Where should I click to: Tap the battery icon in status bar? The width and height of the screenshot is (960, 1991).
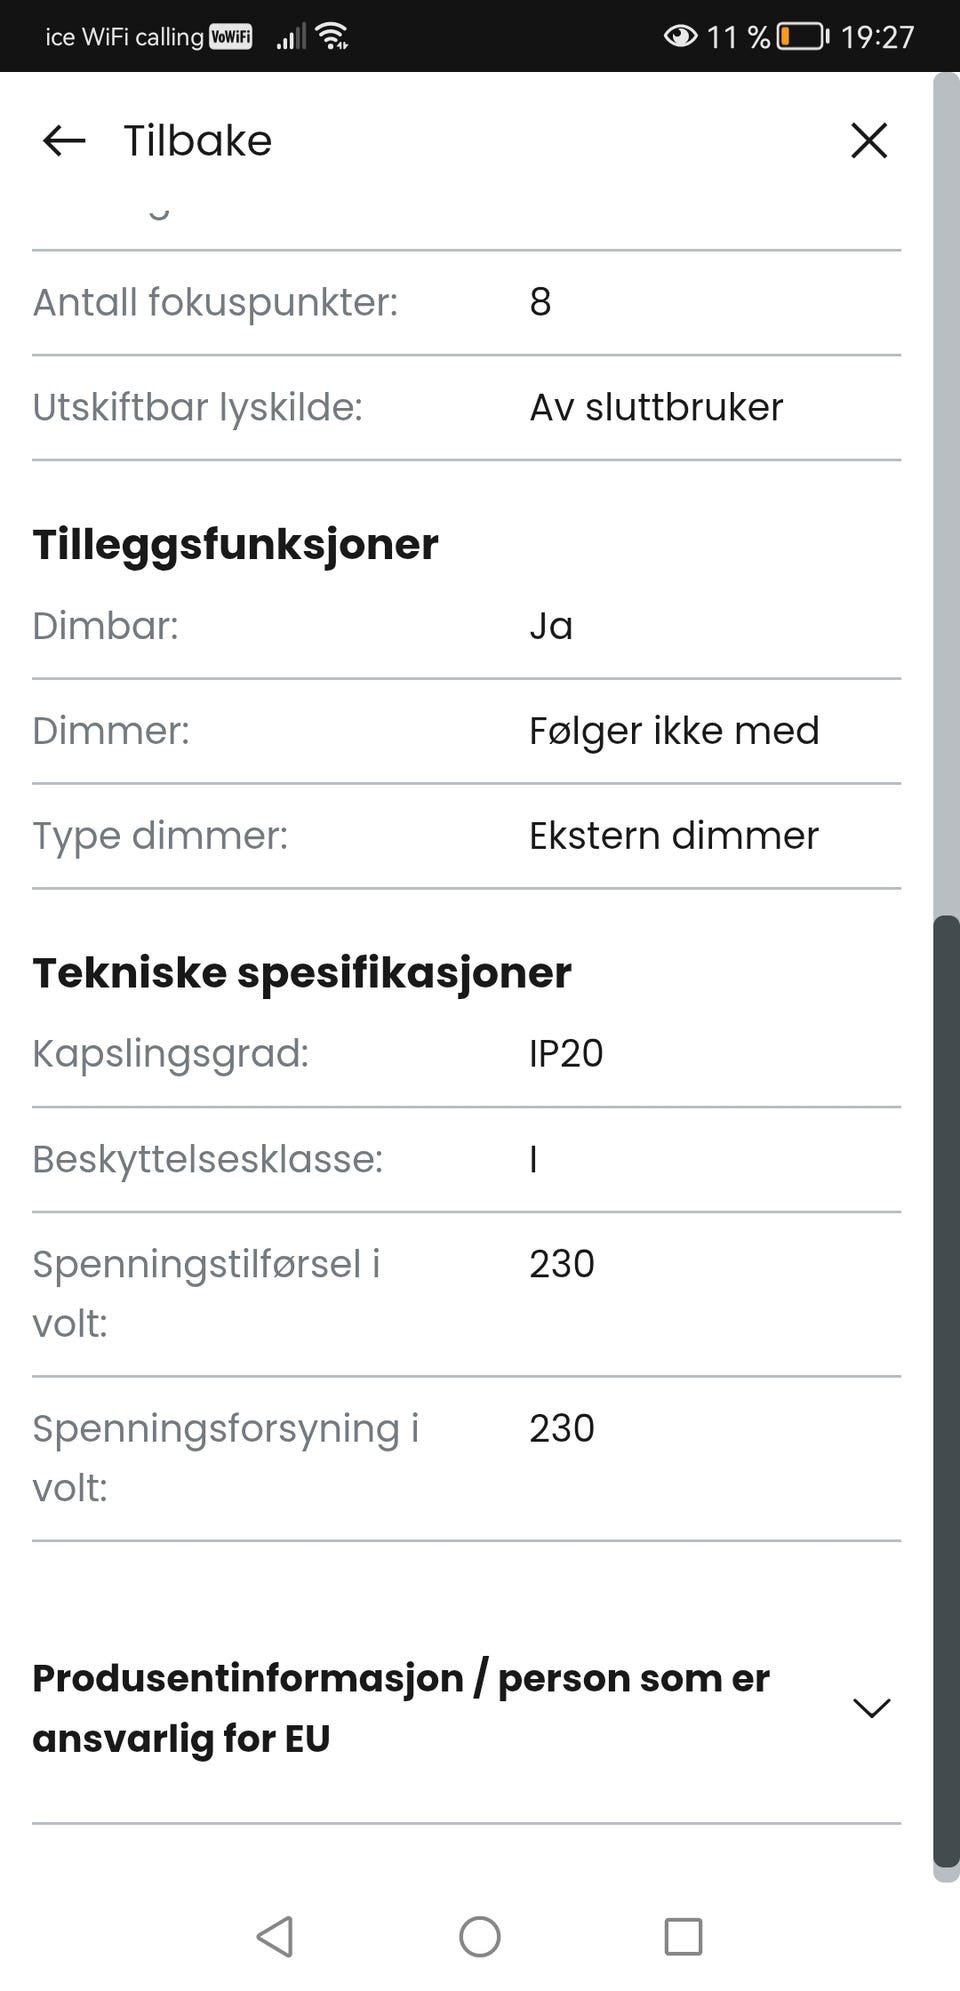click(x=803, y=37)
